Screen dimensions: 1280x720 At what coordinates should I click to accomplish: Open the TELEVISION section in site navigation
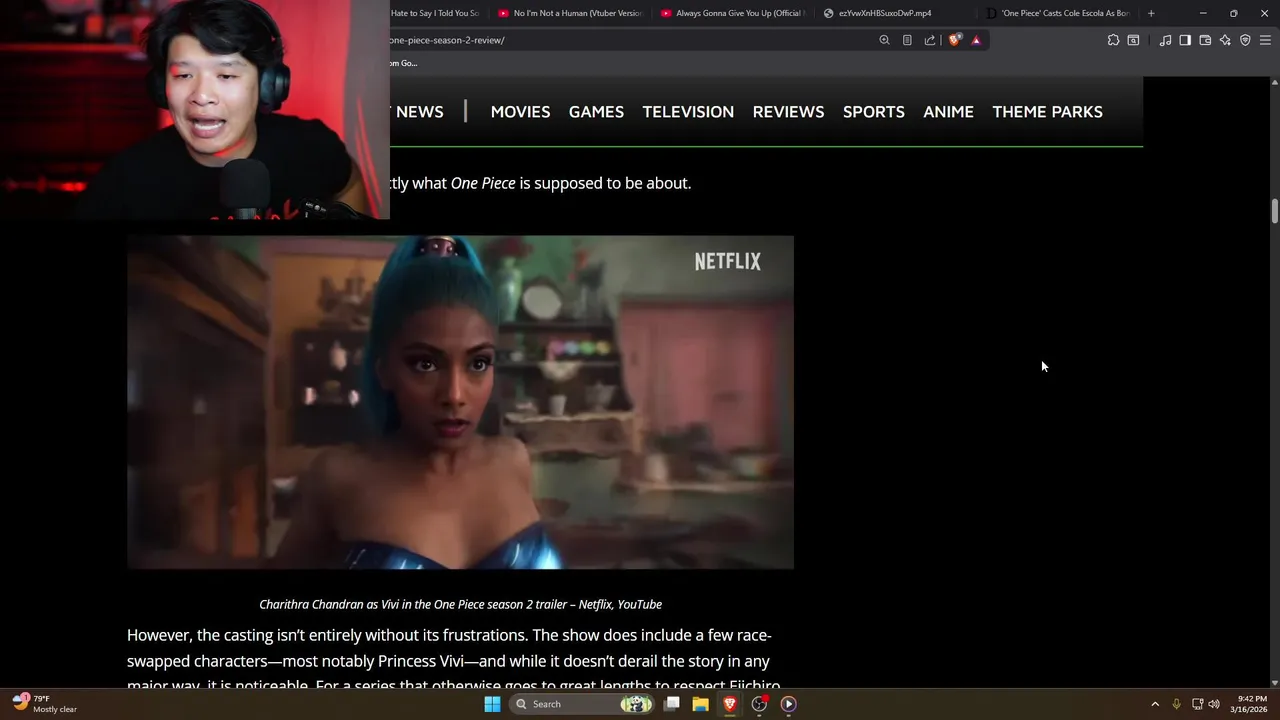click(x=688, y=112)
